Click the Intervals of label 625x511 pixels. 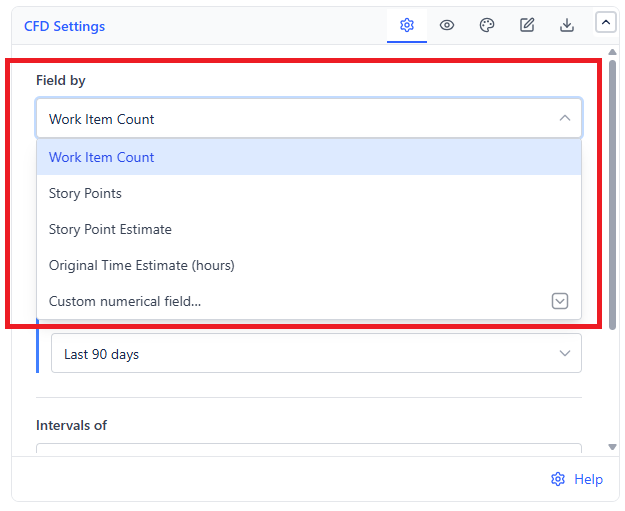[x=71, y=425]
